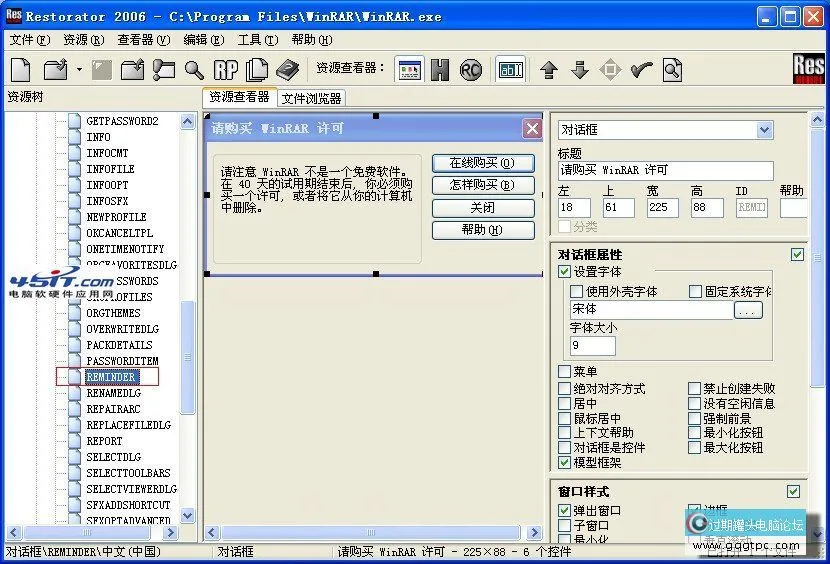The width and height of the screenshot is (830, 564).
Task: Click the 标题 caption text field
Action: coord(665,170)
